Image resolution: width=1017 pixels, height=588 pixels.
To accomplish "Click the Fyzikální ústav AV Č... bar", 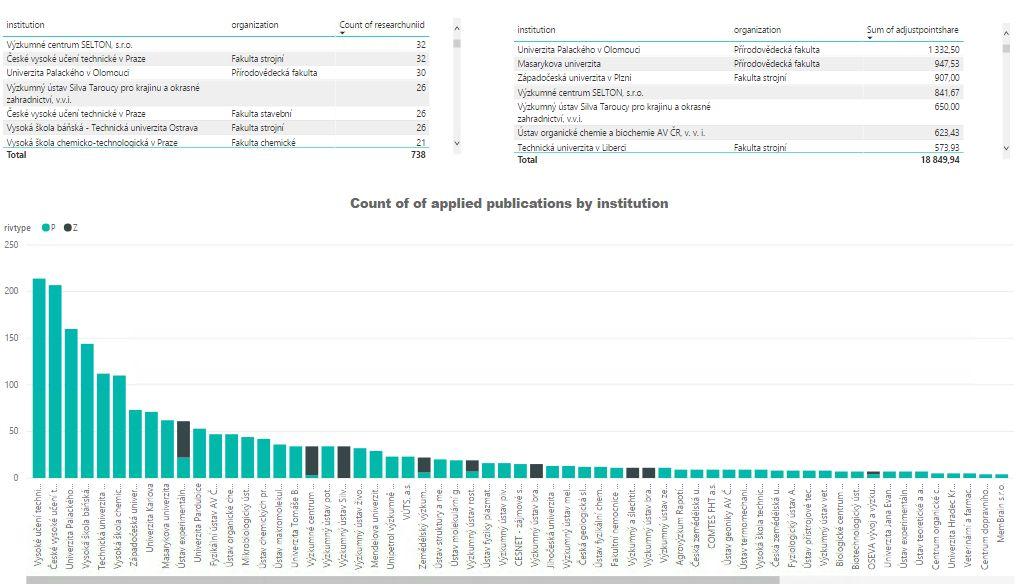I will pyautogui.click(x=215, y=456).
